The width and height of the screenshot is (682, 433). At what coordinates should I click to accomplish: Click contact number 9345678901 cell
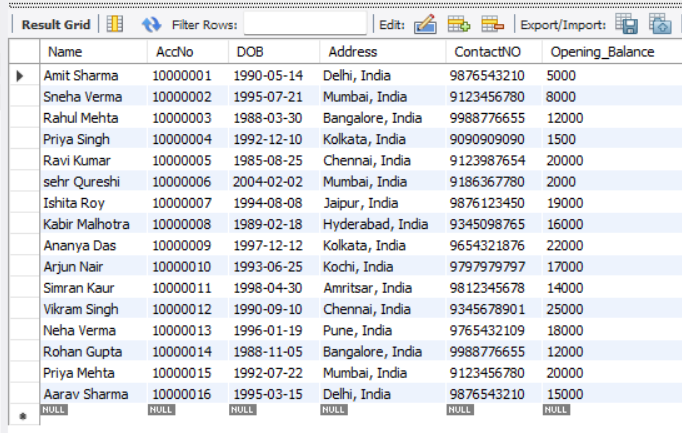(x=494, y=309)
